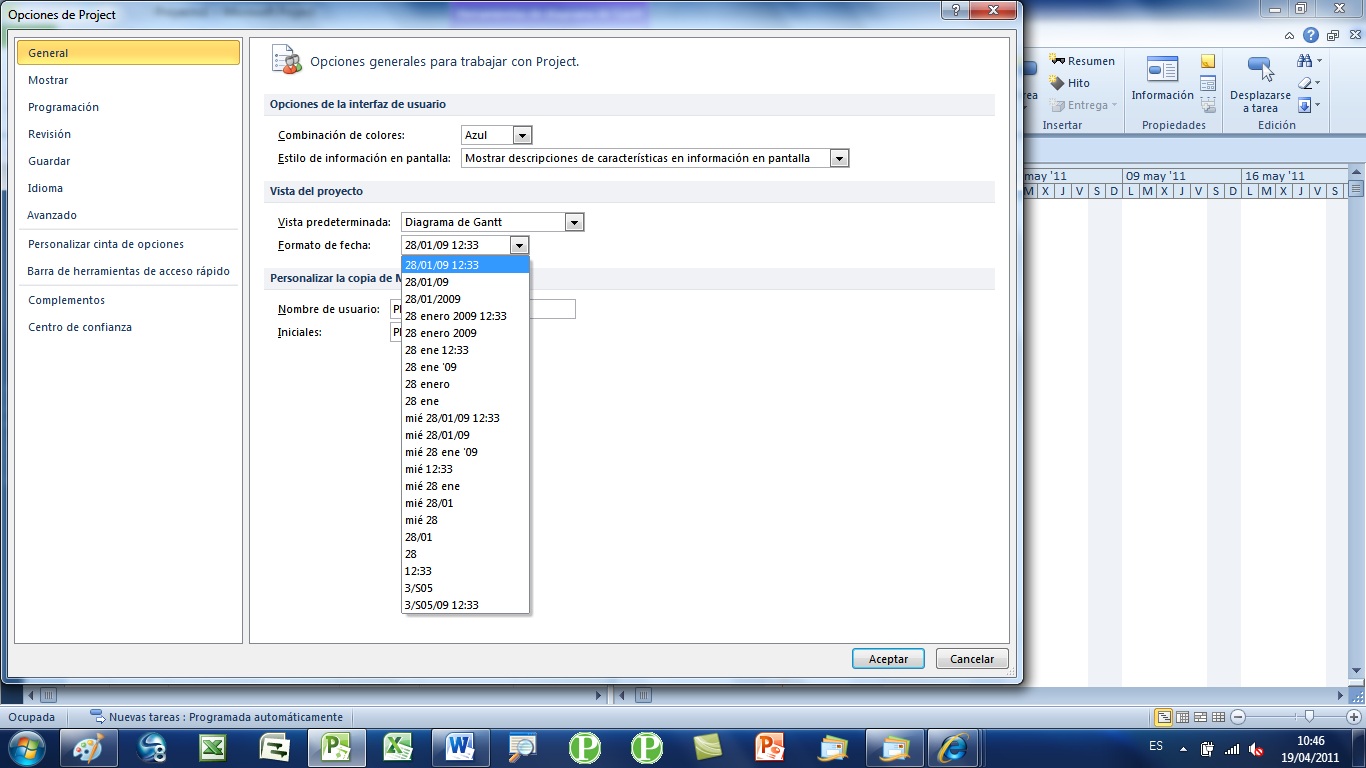Select the Revisión options category

coord(129,134)
